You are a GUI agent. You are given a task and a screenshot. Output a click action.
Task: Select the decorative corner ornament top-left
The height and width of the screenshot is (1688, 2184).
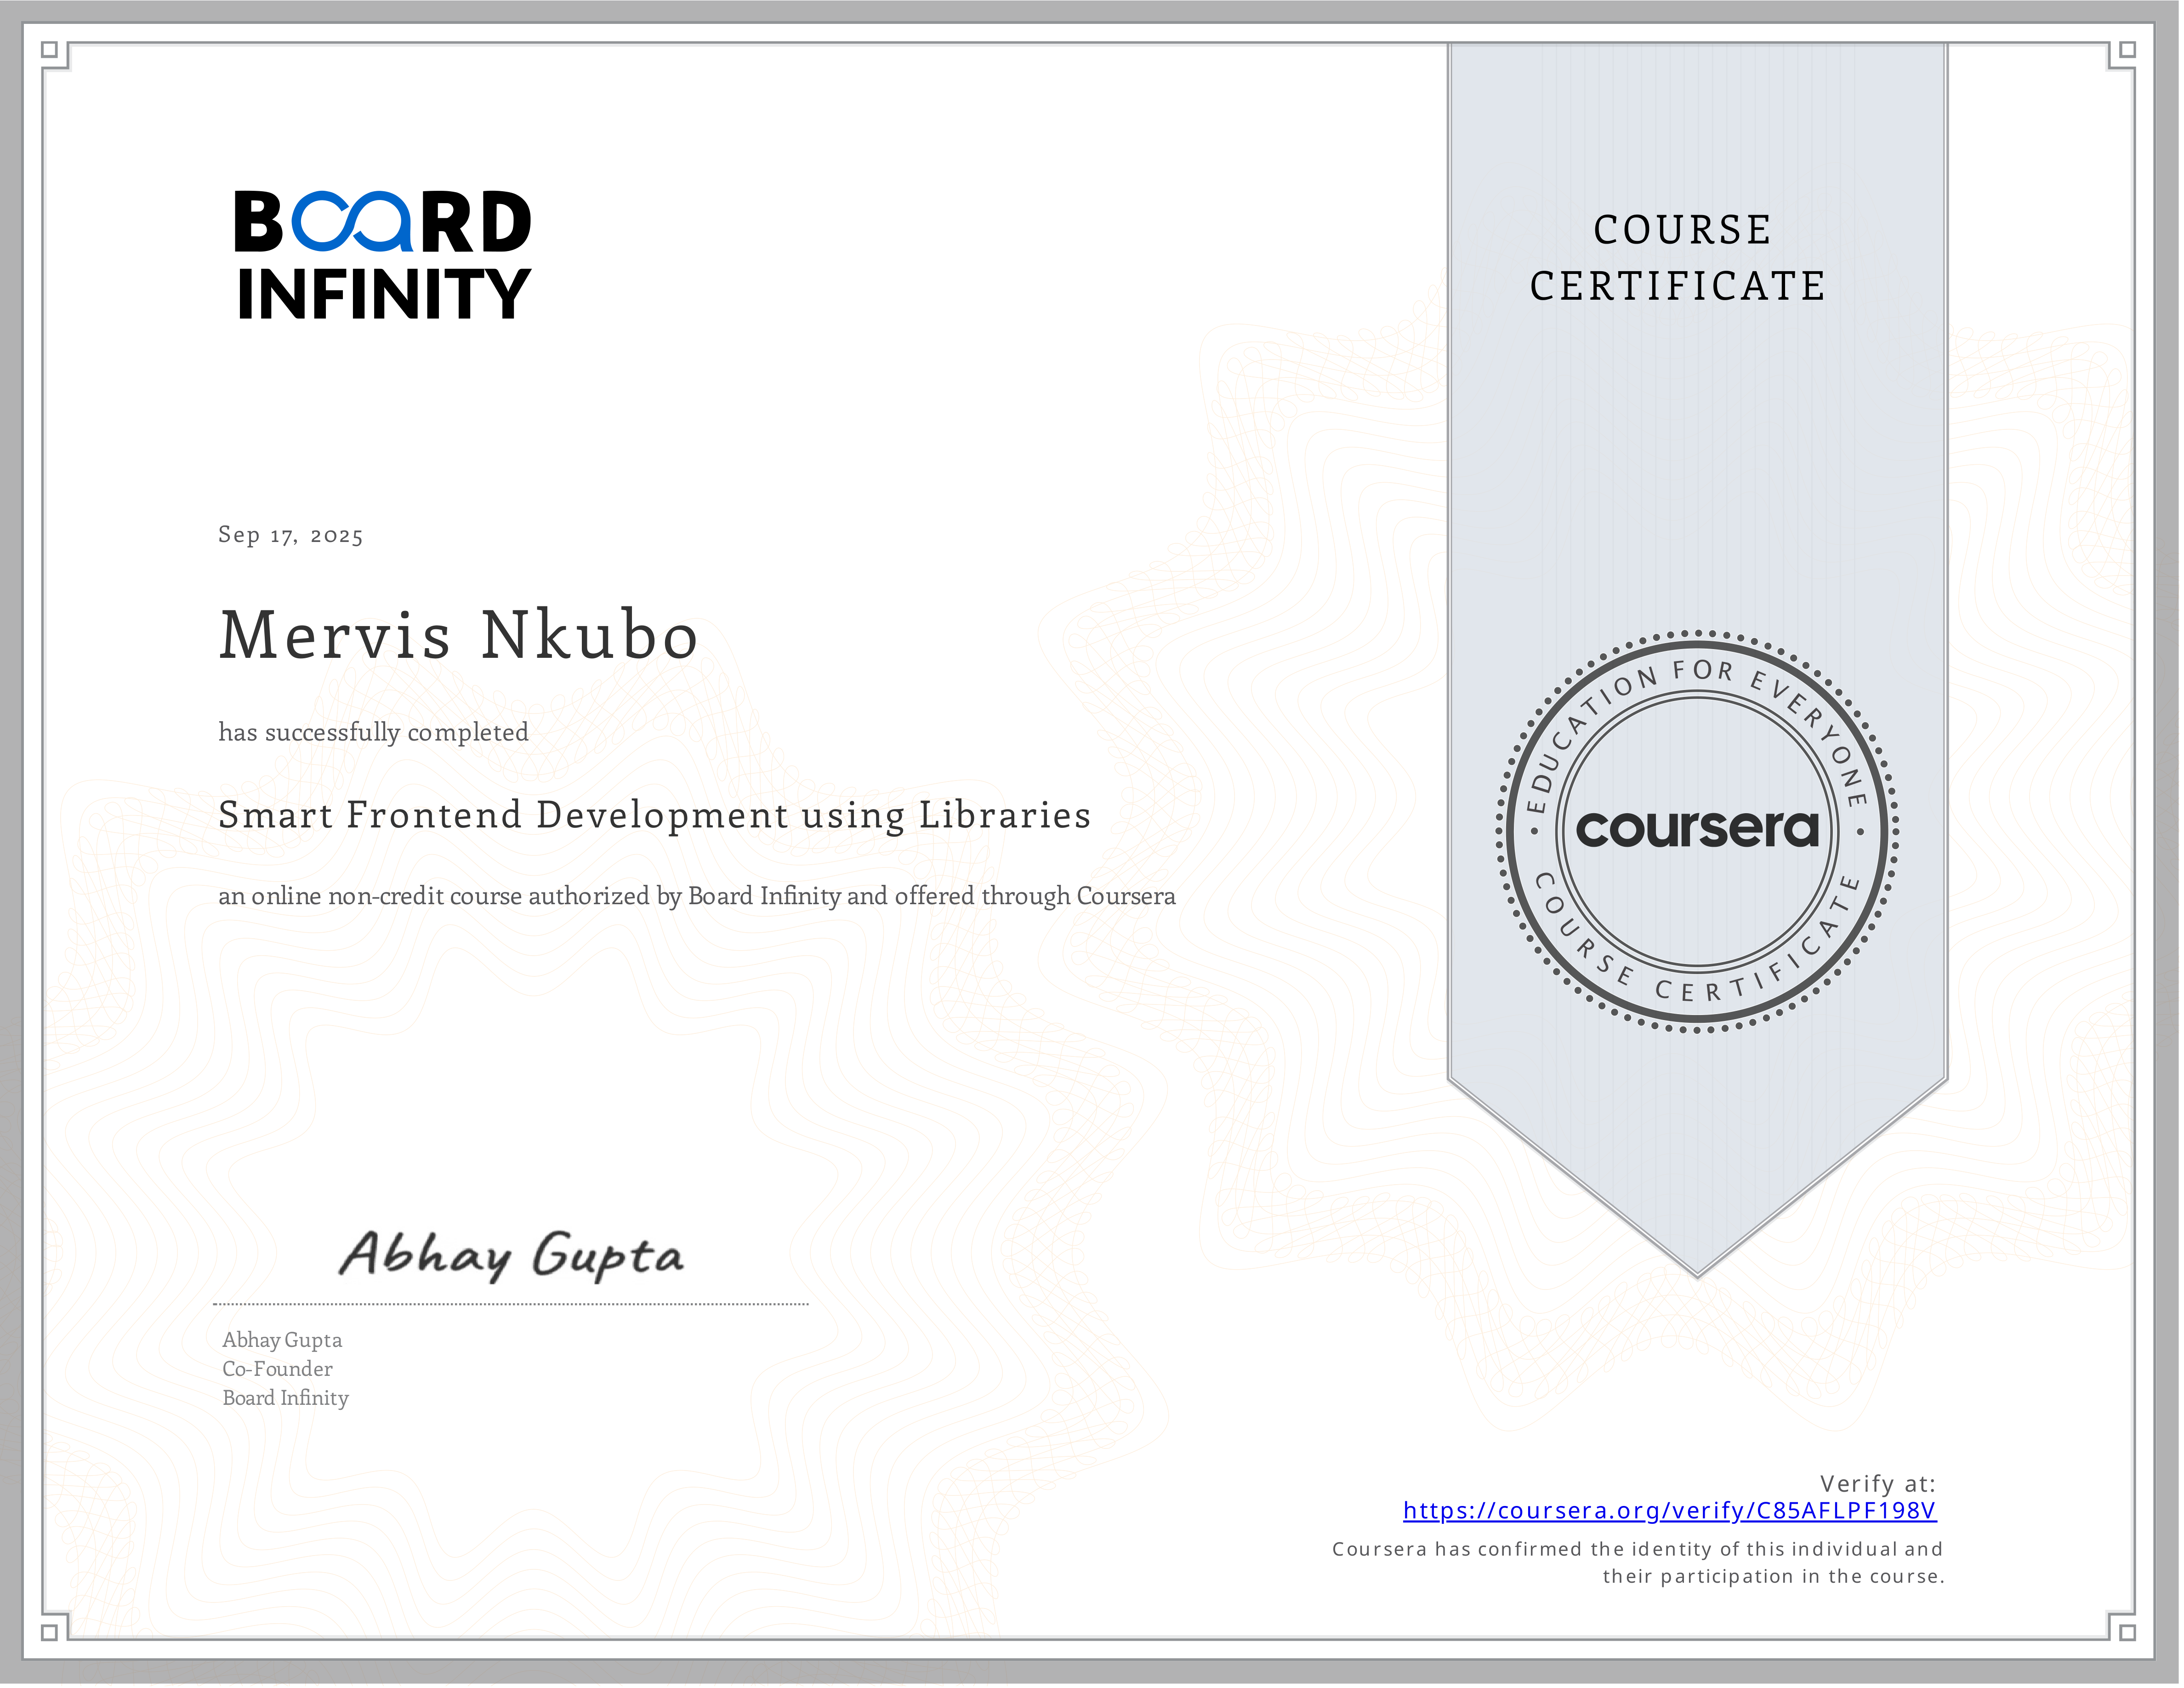click(x=55, y=55)
